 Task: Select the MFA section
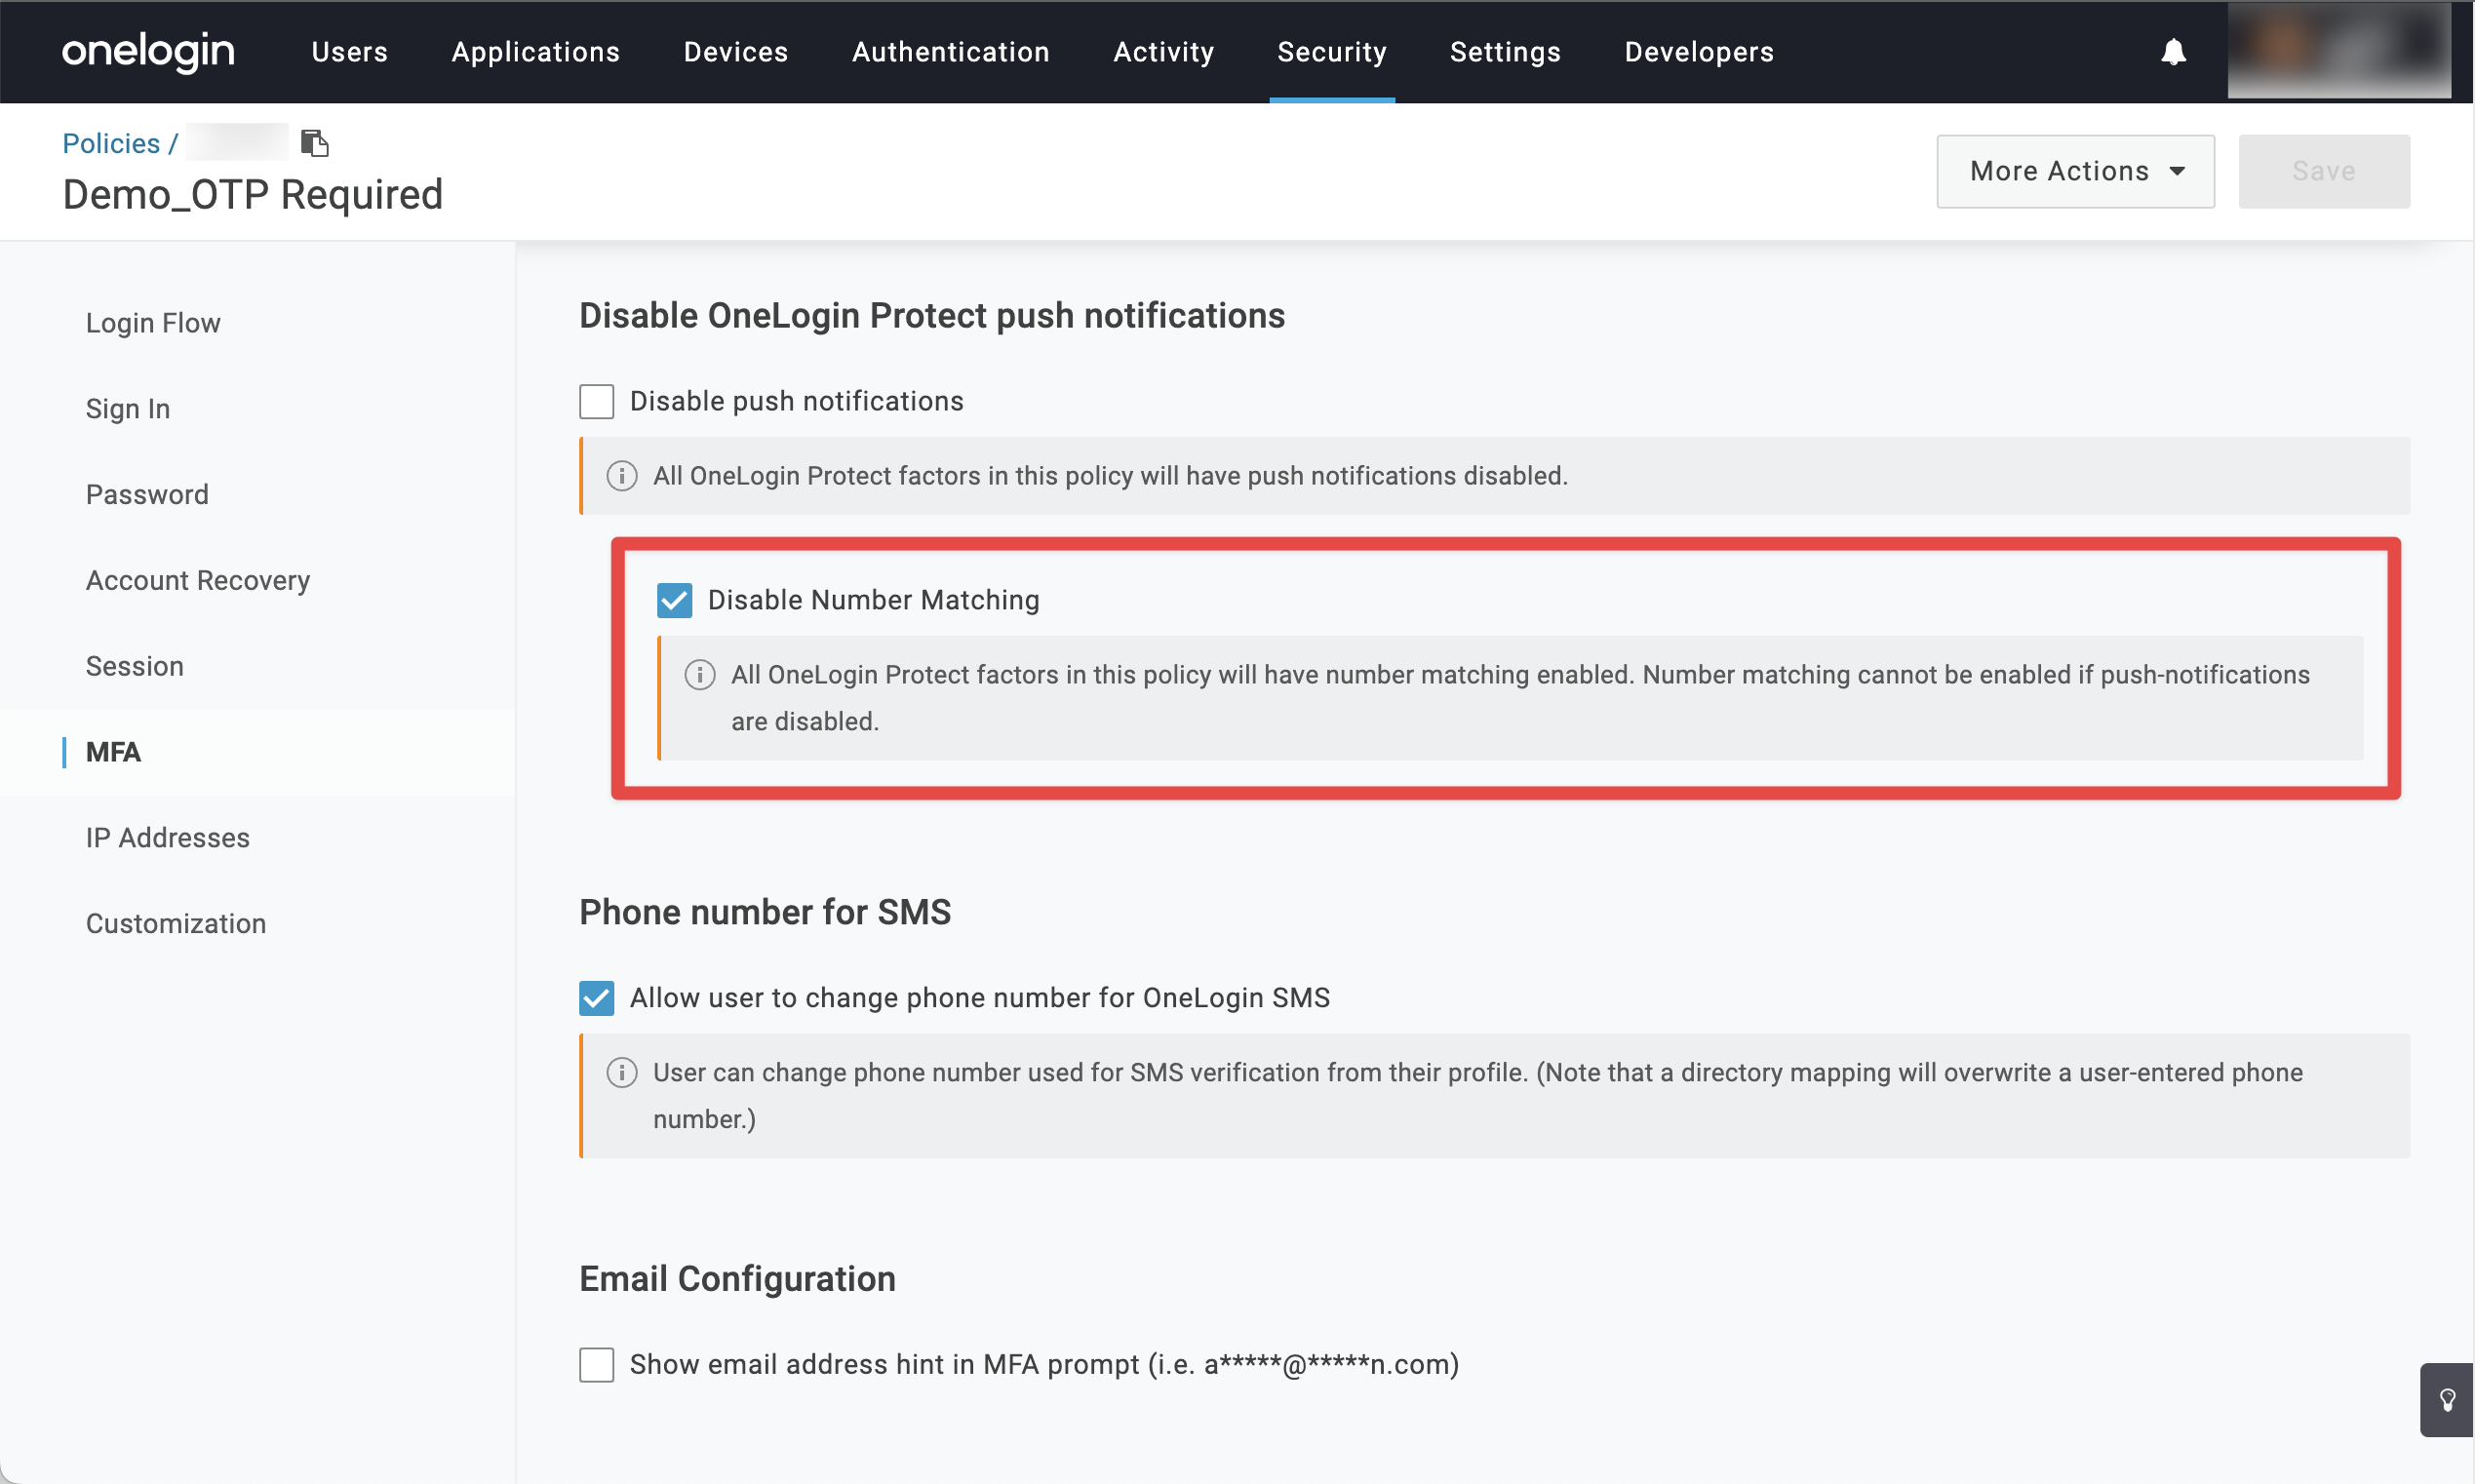(x=113, y=753)
